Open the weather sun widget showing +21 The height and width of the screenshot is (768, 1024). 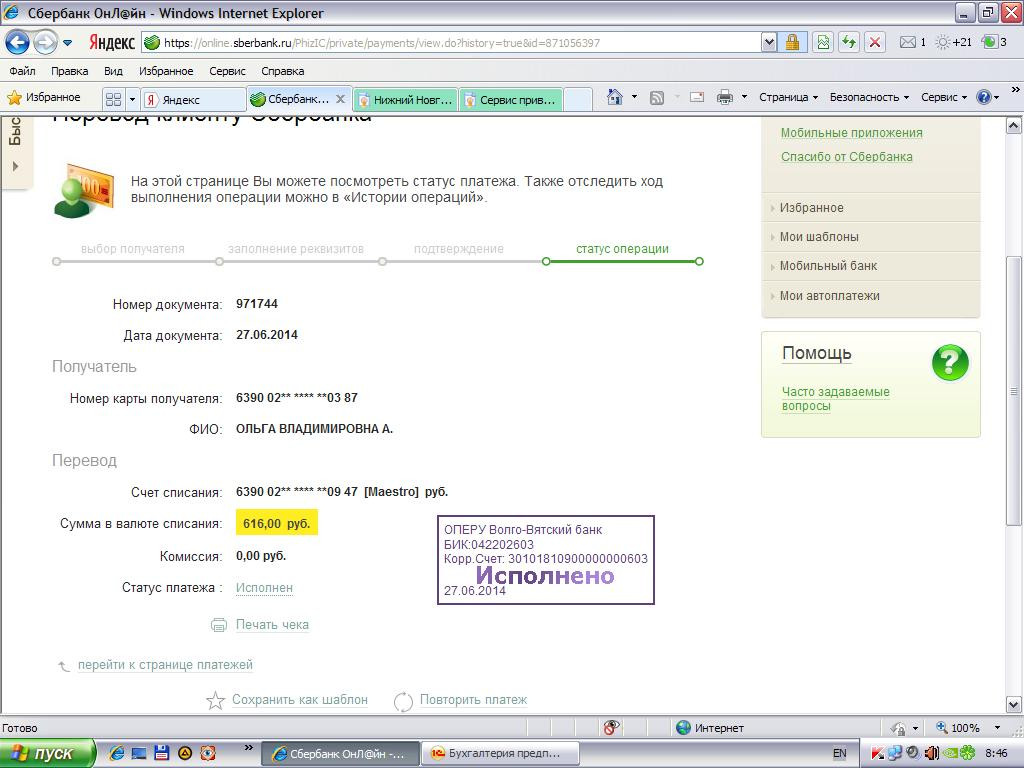[953, 42]
